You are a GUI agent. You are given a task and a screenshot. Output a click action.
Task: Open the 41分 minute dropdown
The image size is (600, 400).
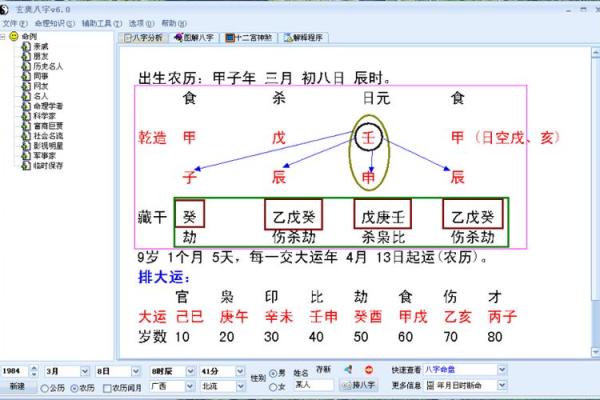[x=240, y=371]
